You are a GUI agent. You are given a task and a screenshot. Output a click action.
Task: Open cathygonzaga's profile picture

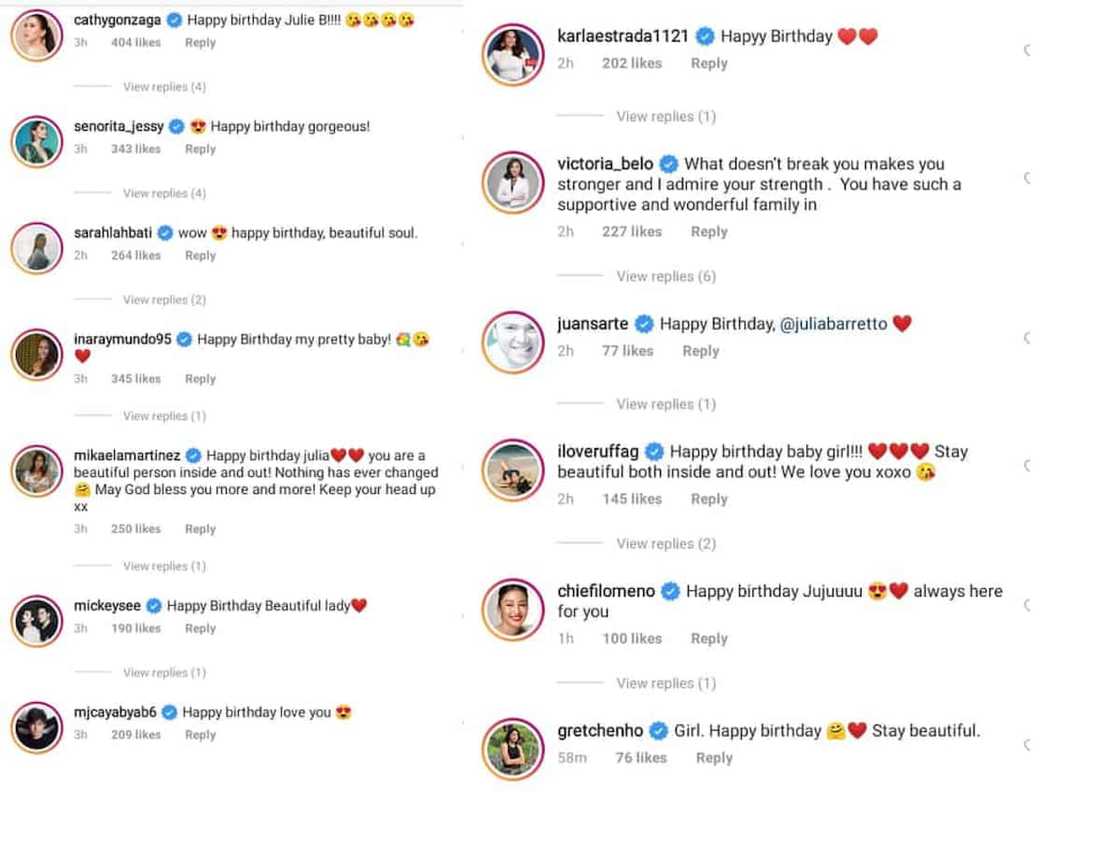click(x=37, y=36)
